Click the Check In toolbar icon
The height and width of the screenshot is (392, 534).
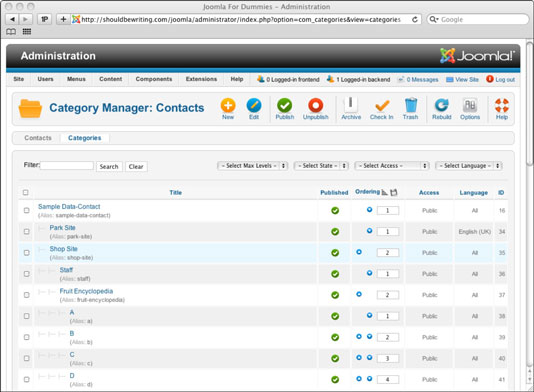pyautogui.click(x=382, y=106)
